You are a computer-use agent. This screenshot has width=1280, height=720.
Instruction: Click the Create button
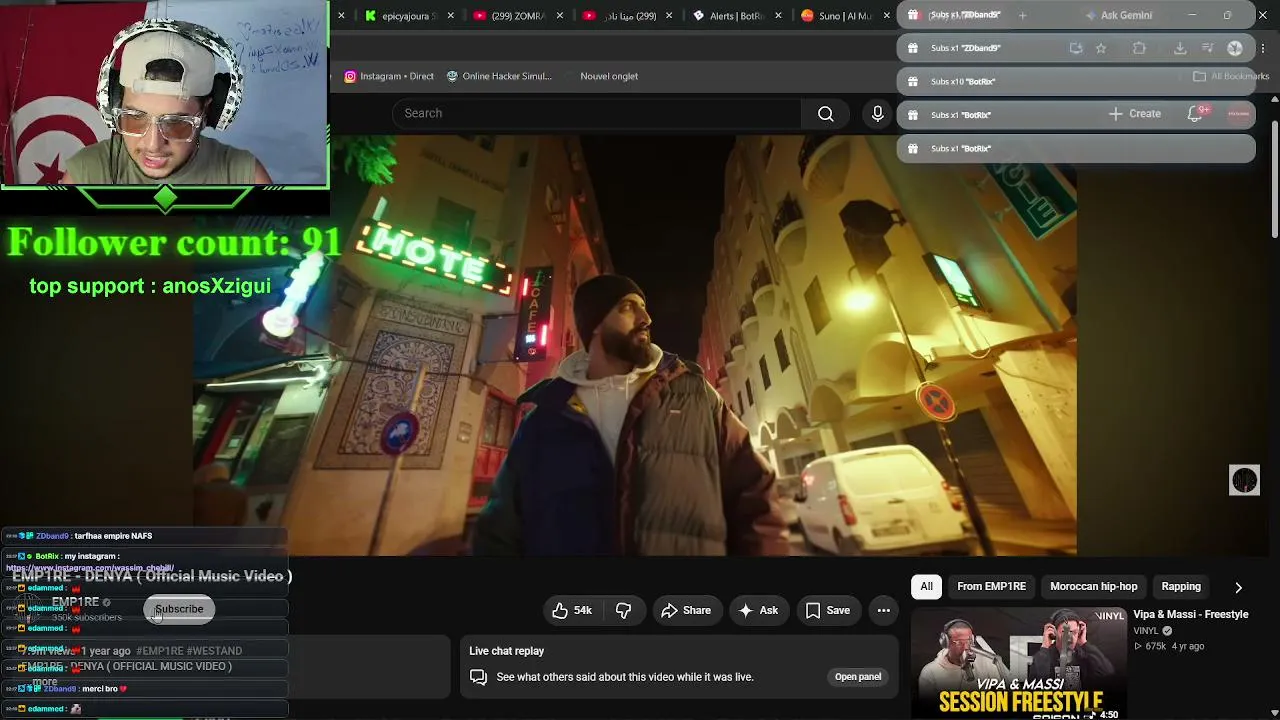1135,114
